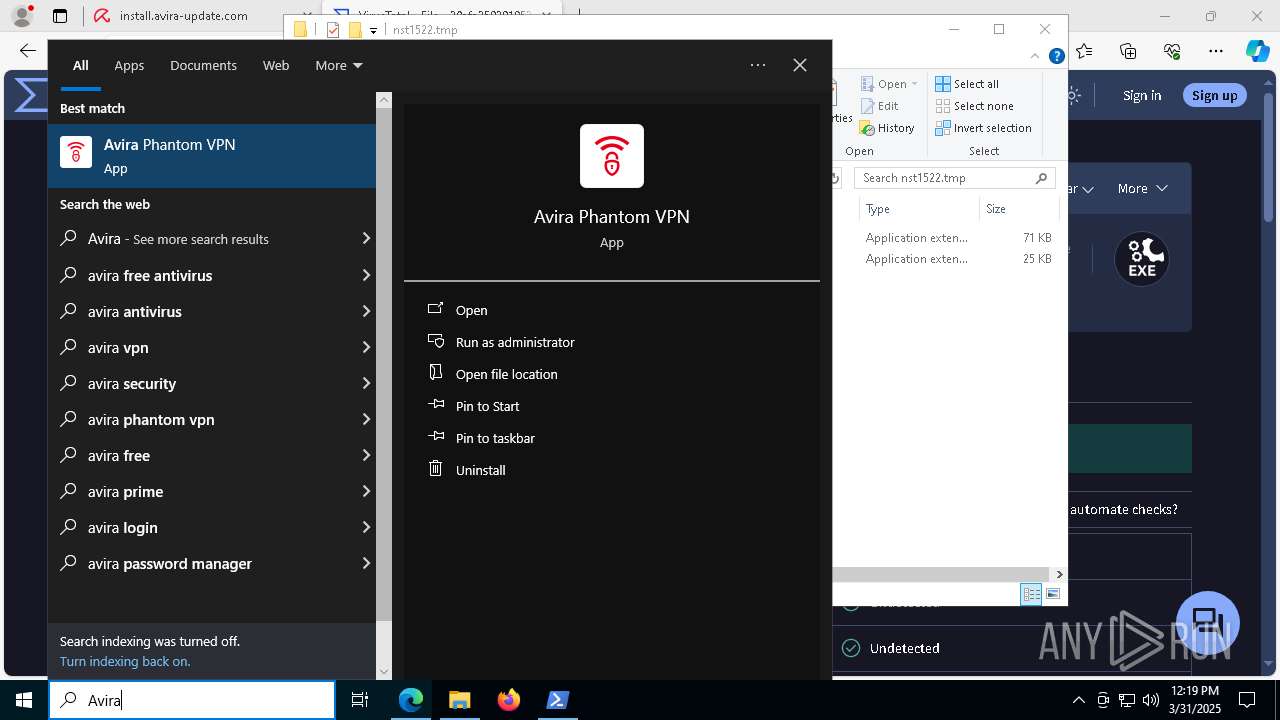
Task: Select Pin to taskbar
Action: (495, 438)
